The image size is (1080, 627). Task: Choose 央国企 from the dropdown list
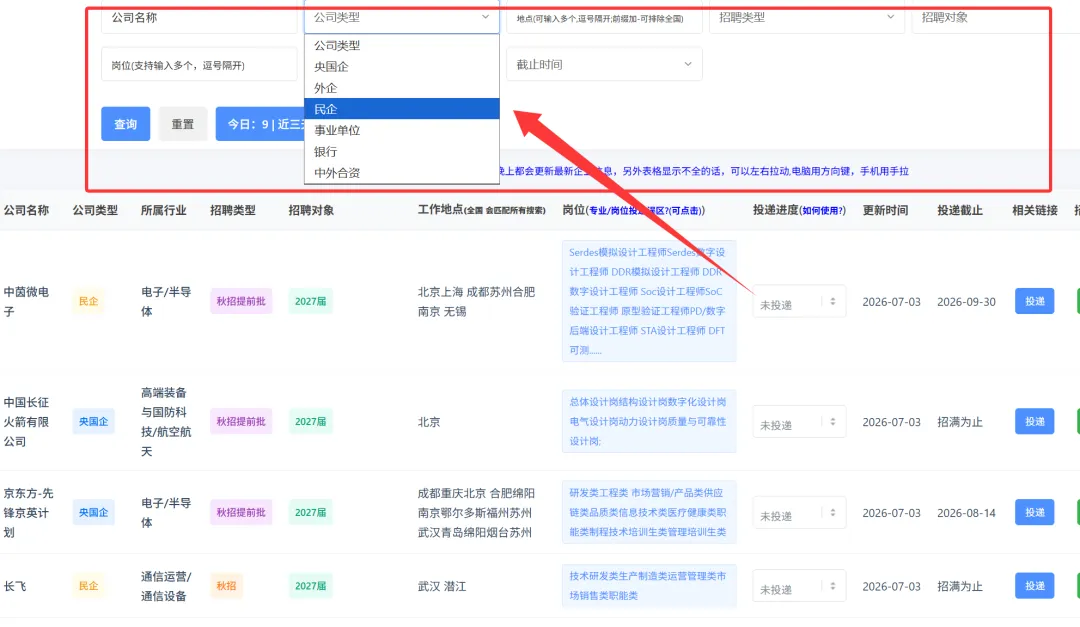[402, 67]
